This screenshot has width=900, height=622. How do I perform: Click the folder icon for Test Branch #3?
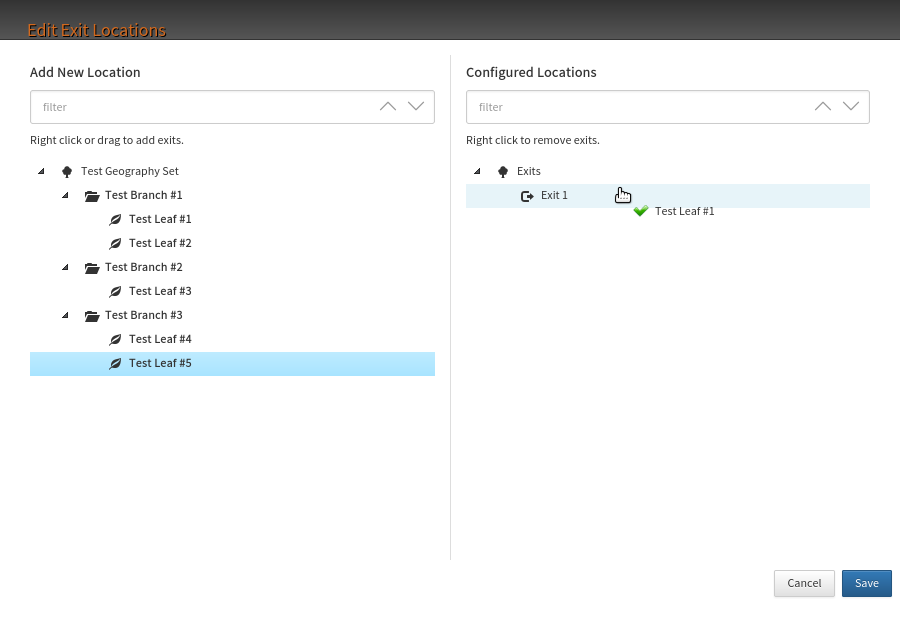point(92,315)
